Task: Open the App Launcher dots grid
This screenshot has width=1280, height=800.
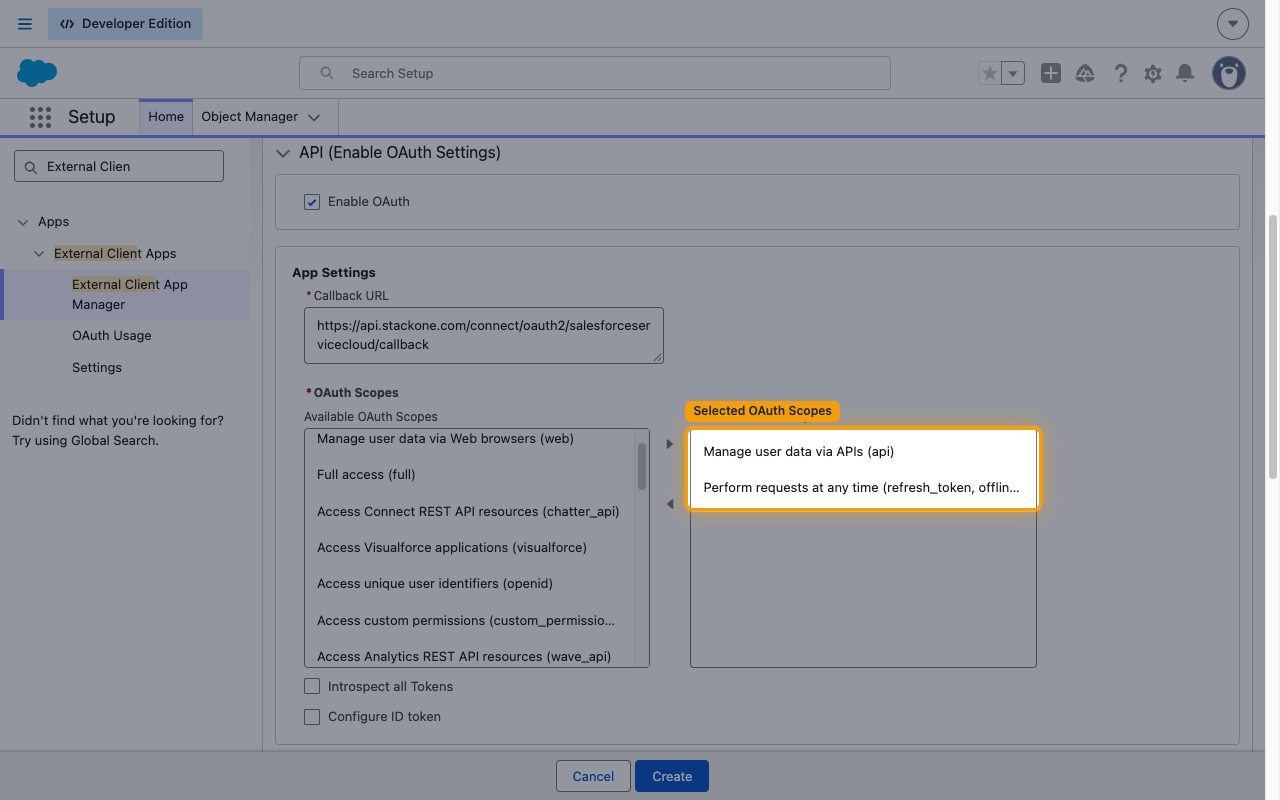Action: tap(40, 117)
